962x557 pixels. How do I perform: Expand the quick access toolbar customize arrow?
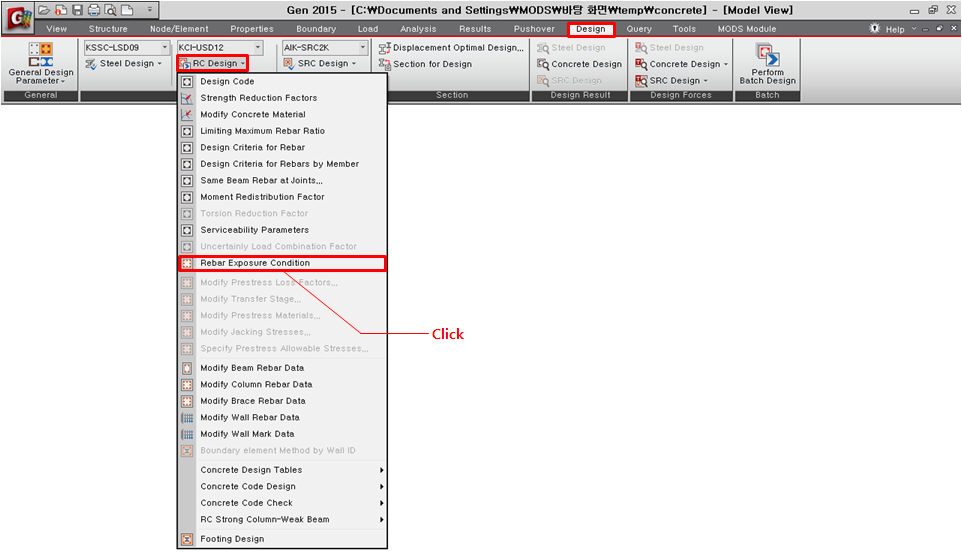[150, 10]
